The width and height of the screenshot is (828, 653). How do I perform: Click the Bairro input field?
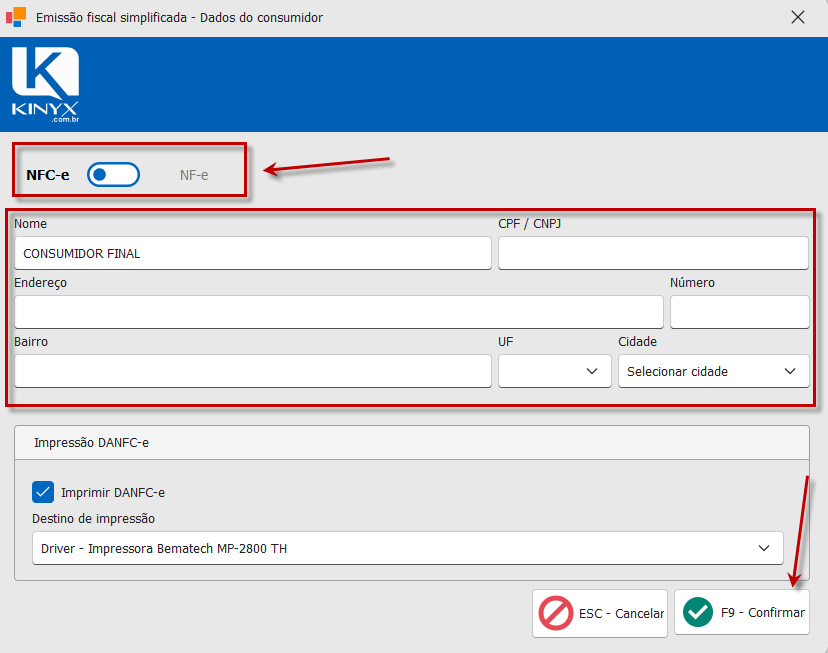pyautogui.click(x=253, y=371)
